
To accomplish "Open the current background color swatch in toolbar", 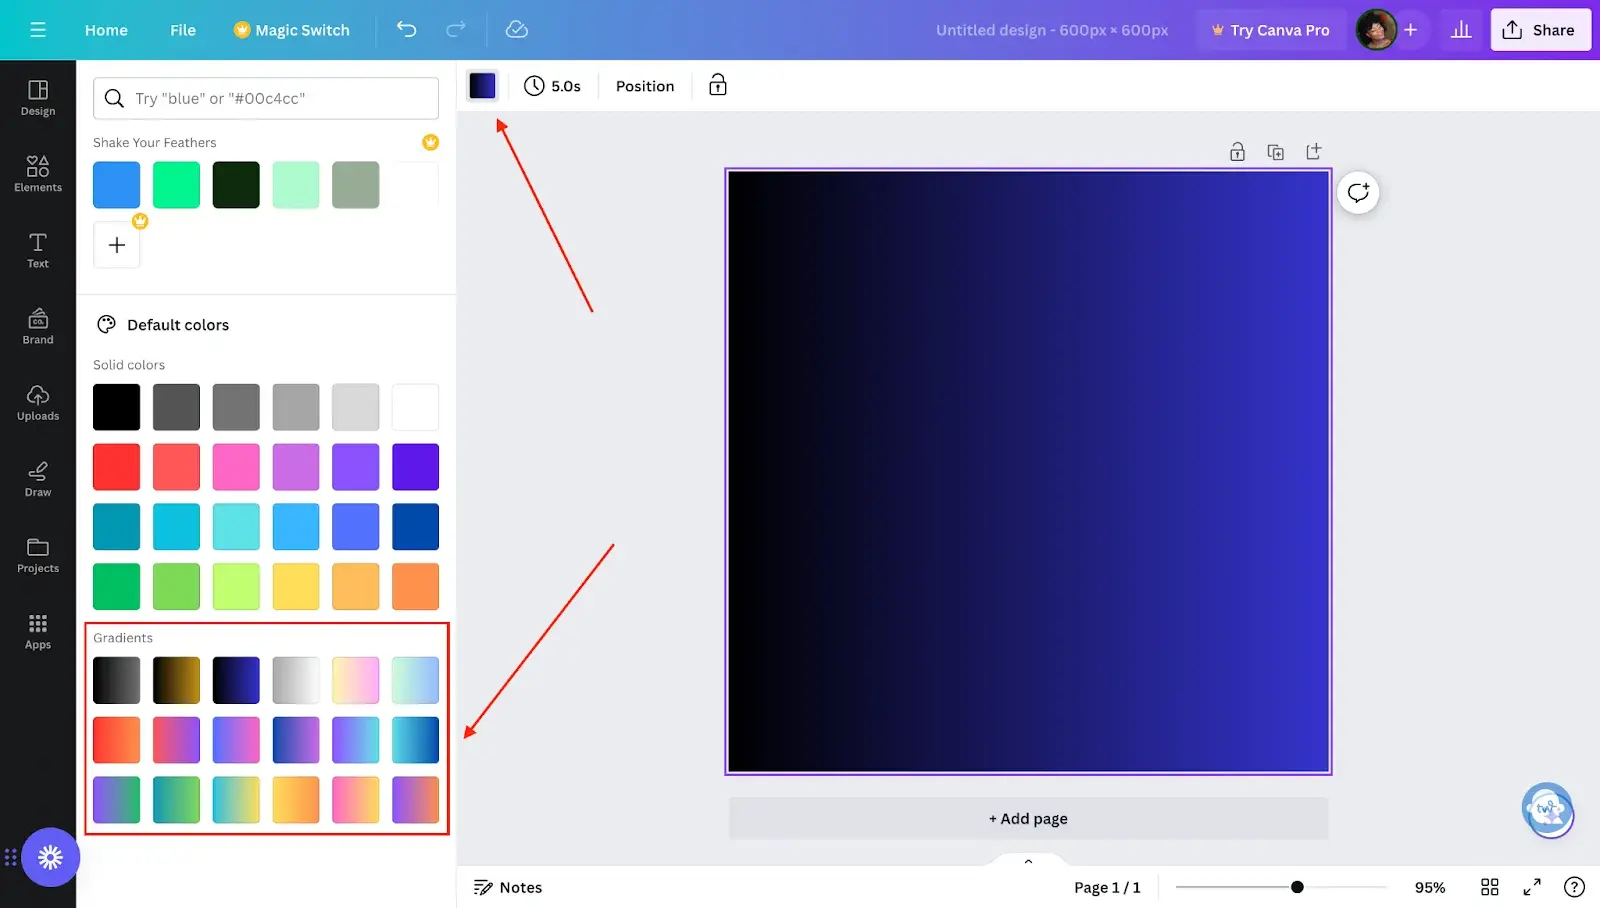I will (x=482, y=86).
